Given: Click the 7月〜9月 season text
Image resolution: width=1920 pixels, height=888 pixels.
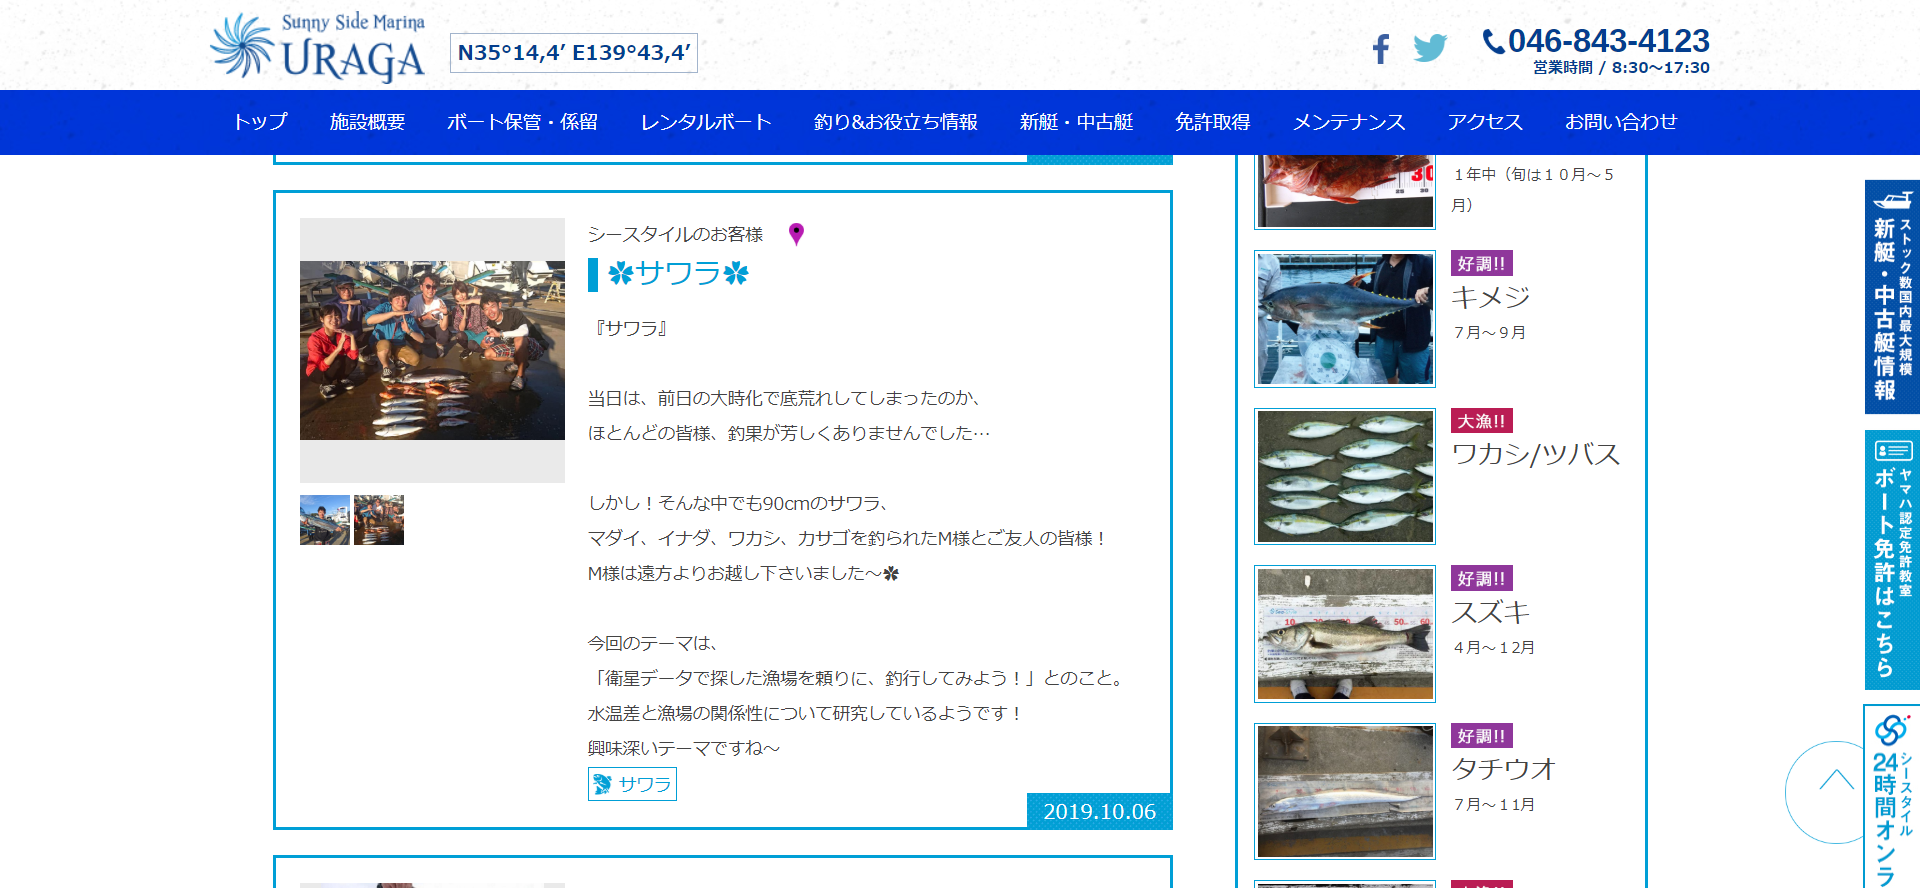Looking at the screenshot, I should tap(1489, 332).
